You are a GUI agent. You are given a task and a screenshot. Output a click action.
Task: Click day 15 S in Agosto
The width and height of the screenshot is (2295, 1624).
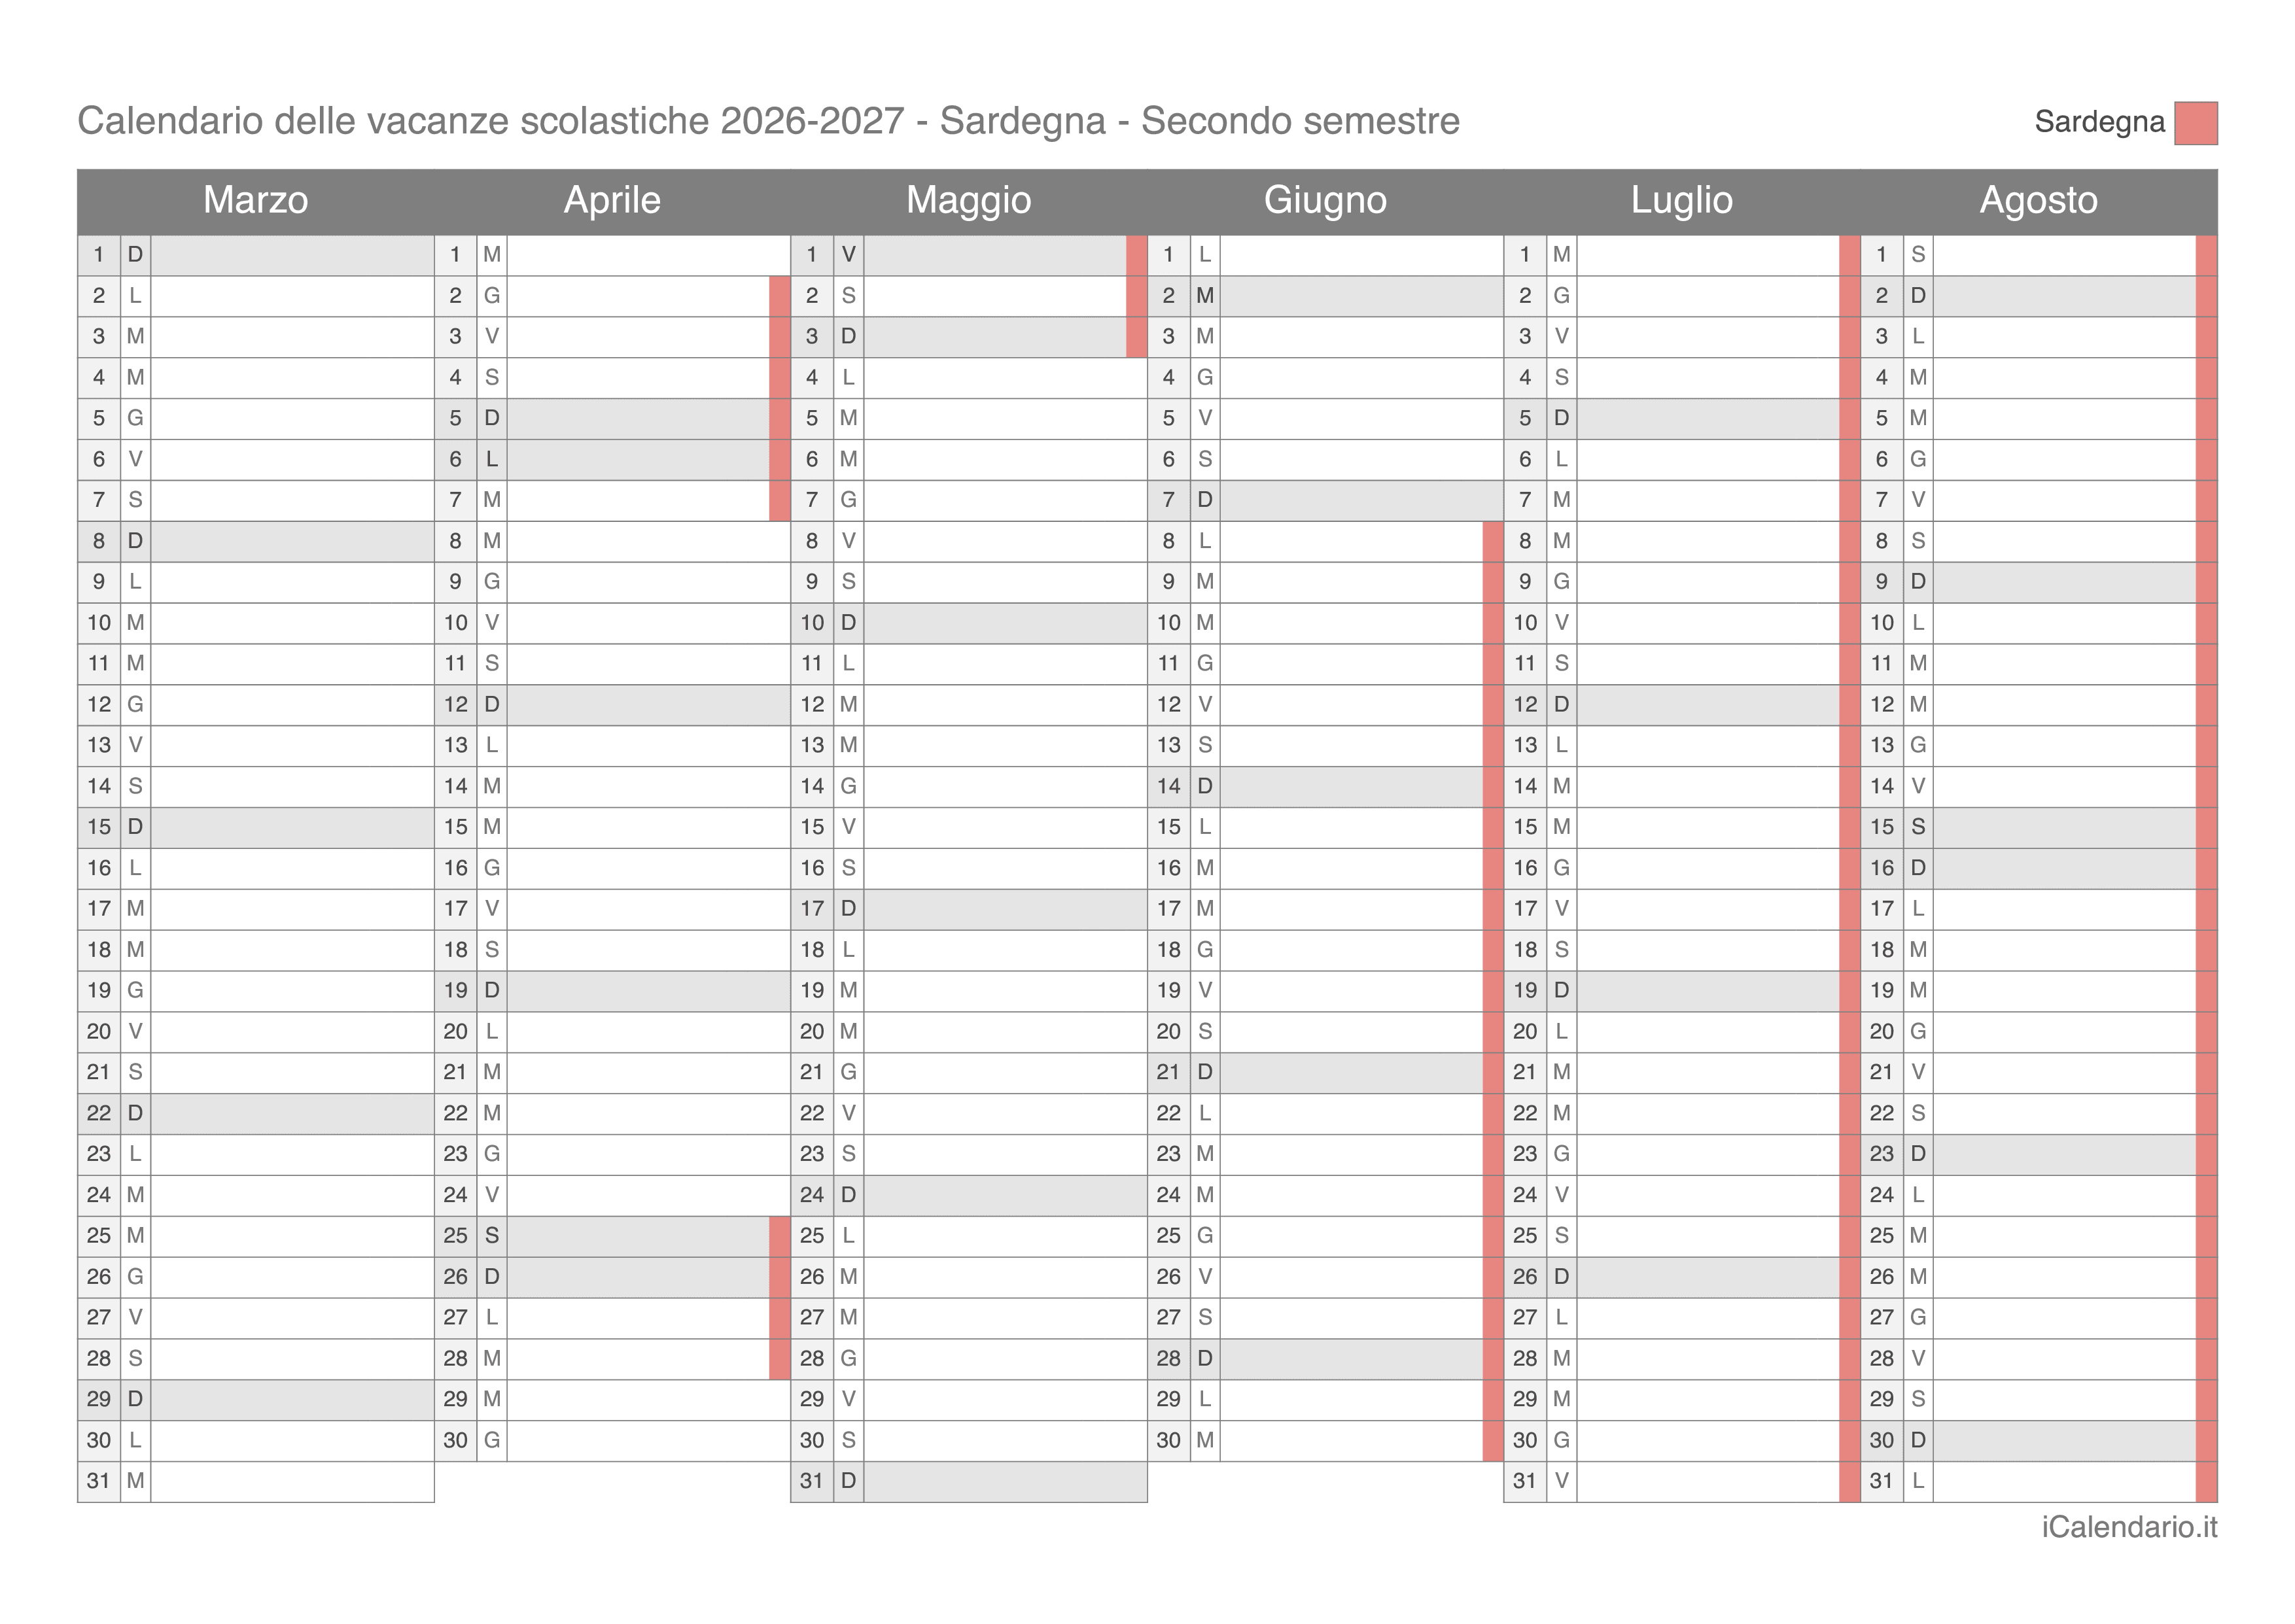point(2038,827)
